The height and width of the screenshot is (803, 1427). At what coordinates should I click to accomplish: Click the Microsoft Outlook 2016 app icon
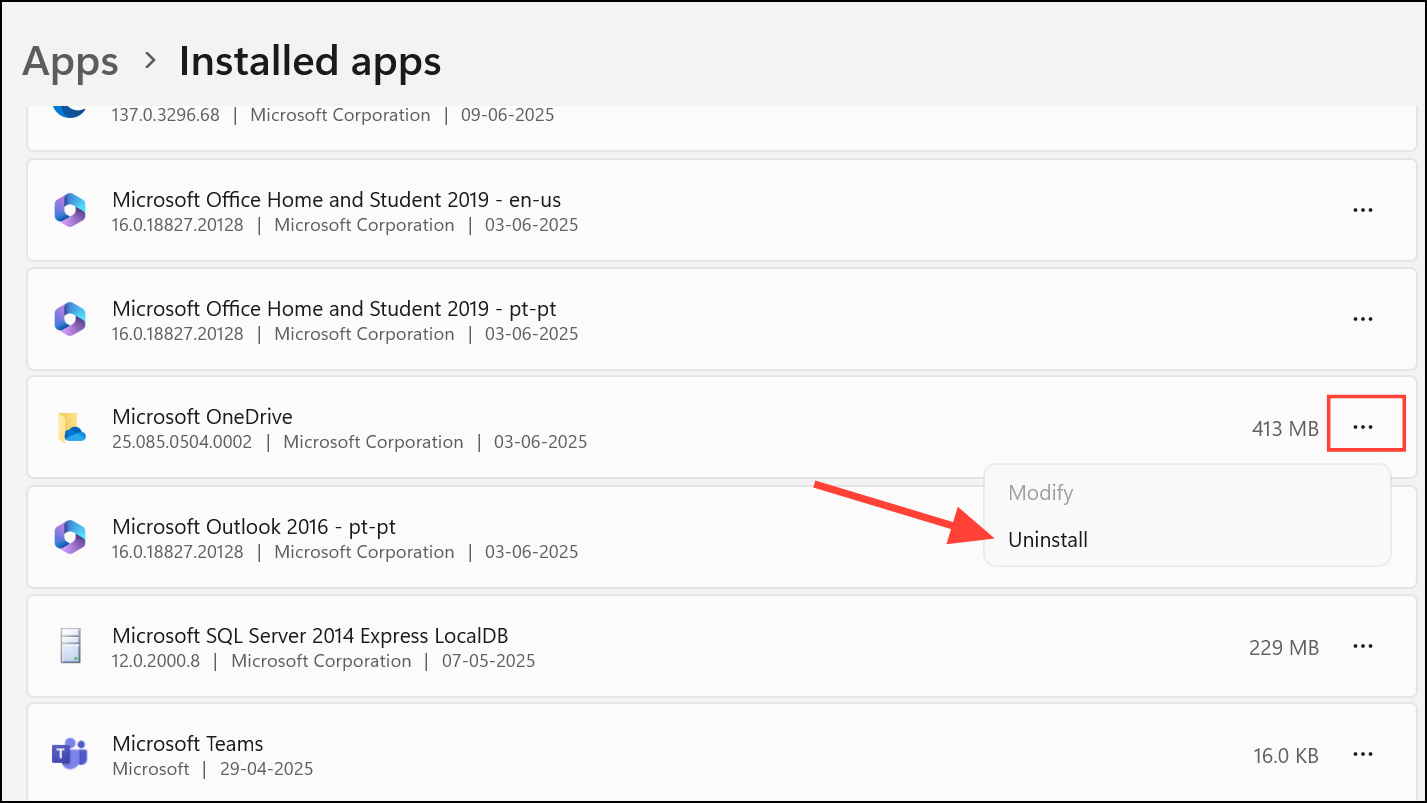click(x=70, y=537)
